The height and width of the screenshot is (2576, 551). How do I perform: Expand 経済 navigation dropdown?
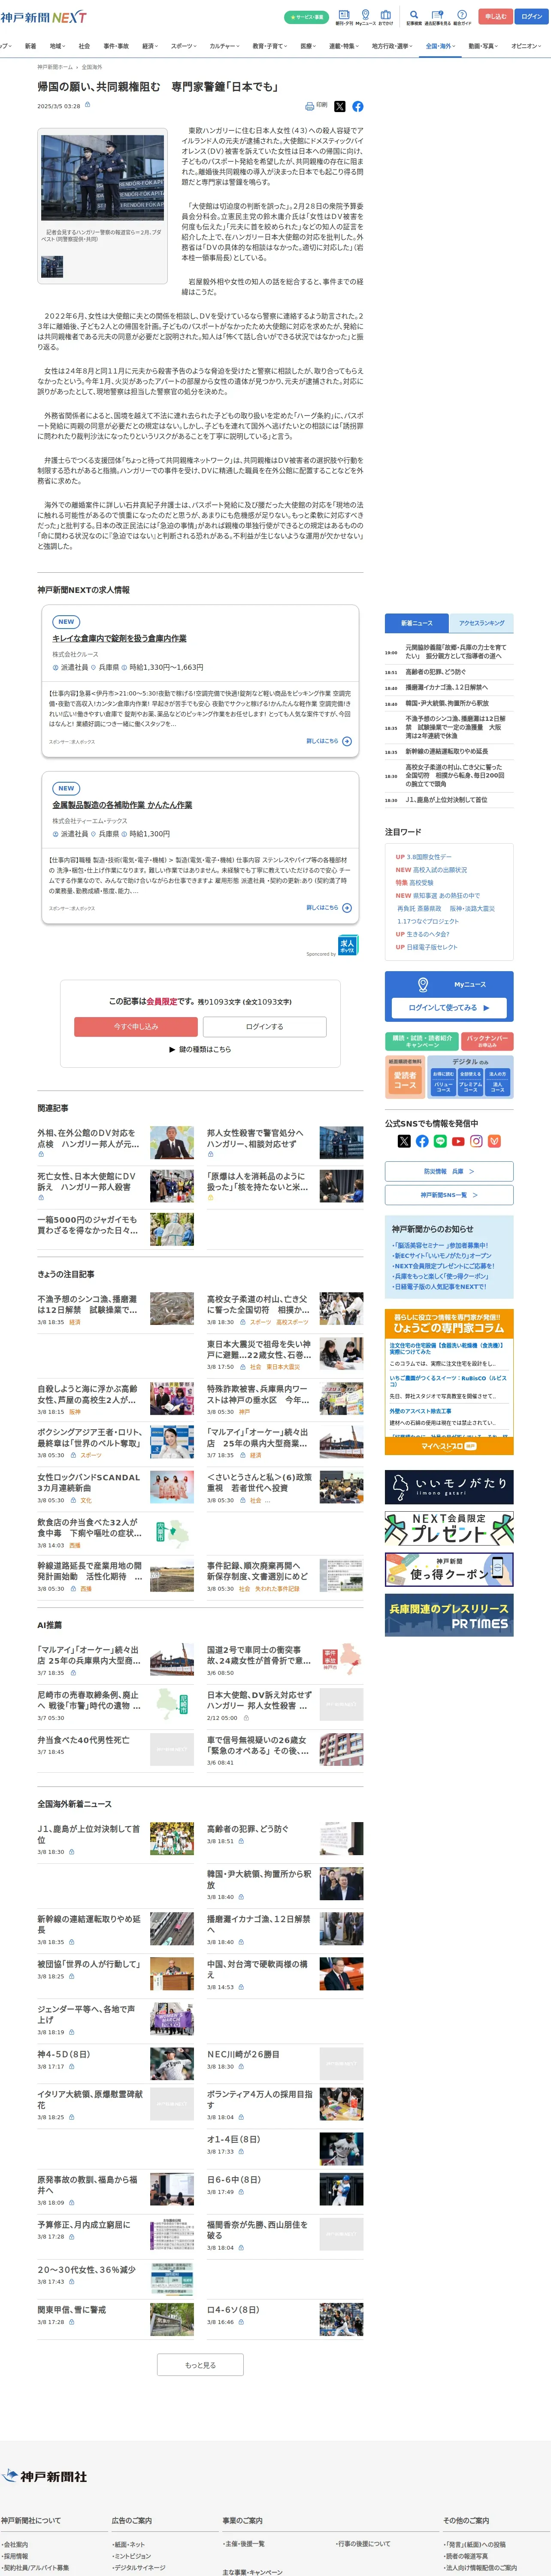(x=150, y=46)
